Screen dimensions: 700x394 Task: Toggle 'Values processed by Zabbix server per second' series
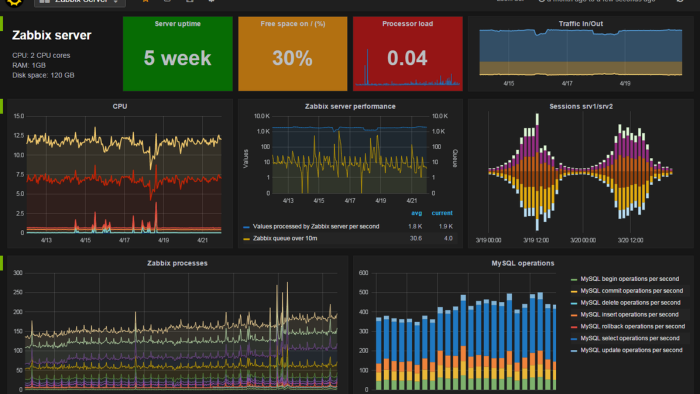[316, 226]
